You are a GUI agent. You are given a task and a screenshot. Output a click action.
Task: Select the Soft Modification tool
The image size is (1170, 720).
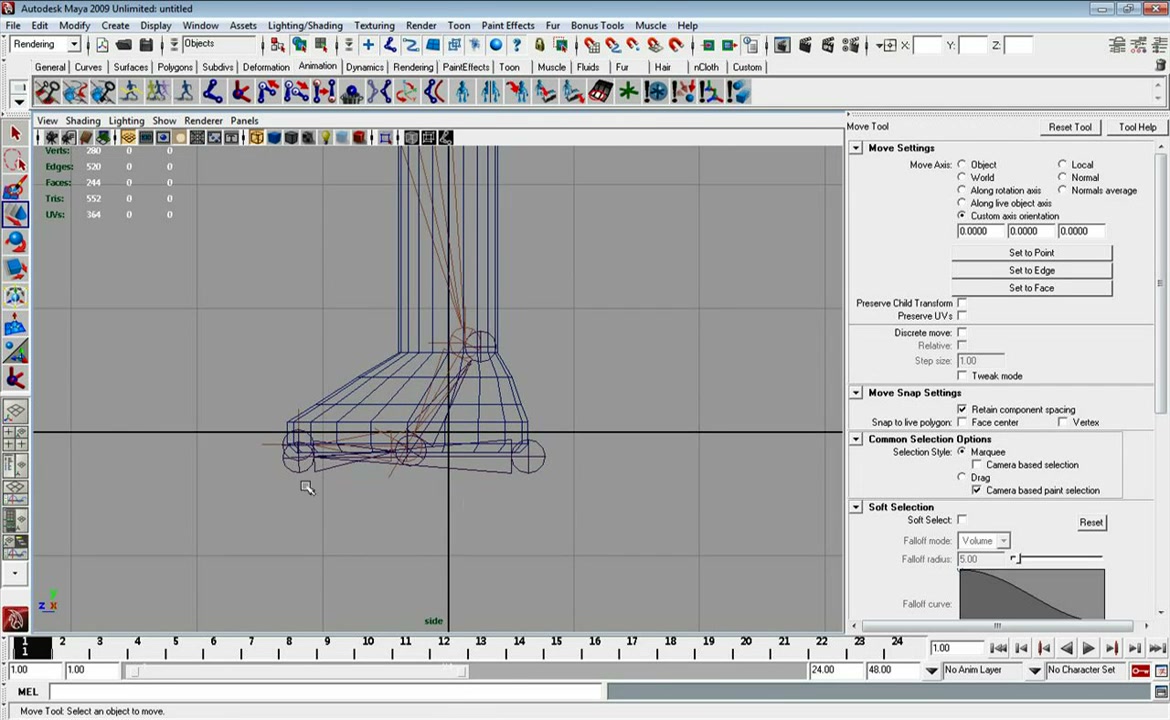15,323
